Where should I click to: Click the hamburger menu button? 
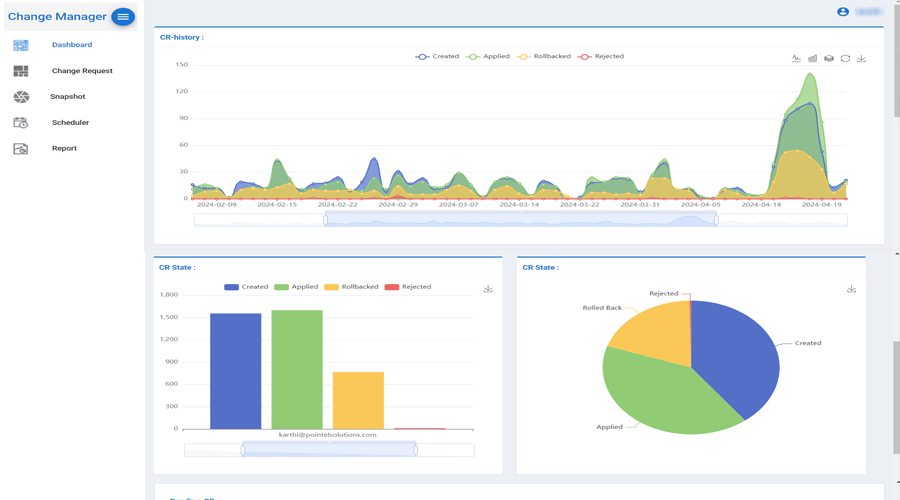[x=123, y=17]
